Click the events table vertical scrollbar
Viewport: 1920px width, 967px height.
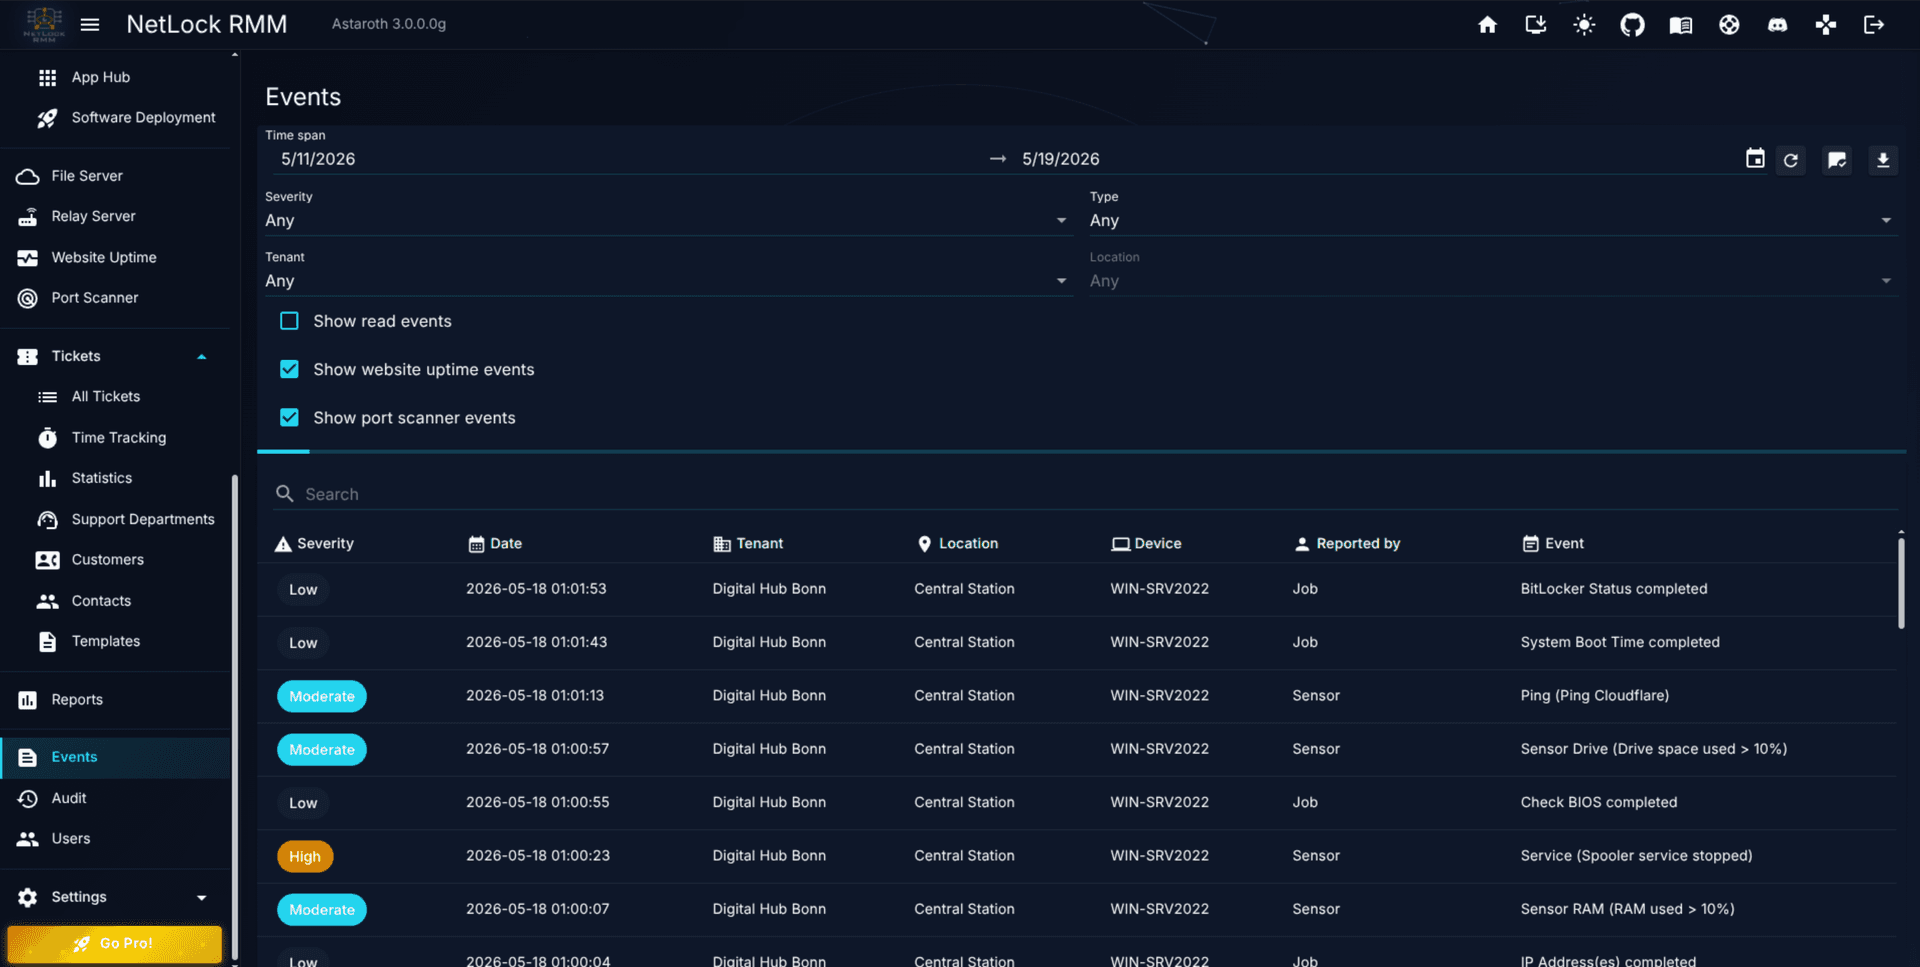click(x=1900, y=584)
